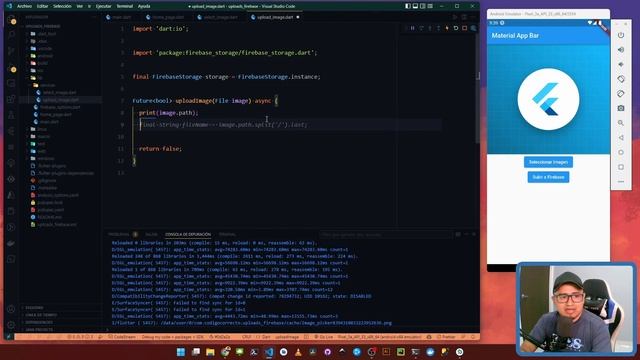This screenshot has width=640, height=360.
Task: Open the Archivo menu
Action: pyautogui.click(x=24, y=6)
